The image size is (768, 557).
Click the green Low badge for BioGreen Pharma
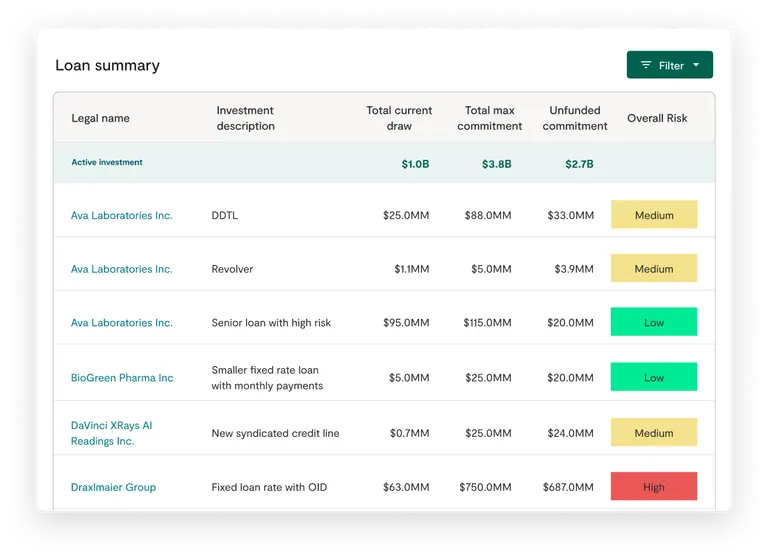tap(654, 377)
